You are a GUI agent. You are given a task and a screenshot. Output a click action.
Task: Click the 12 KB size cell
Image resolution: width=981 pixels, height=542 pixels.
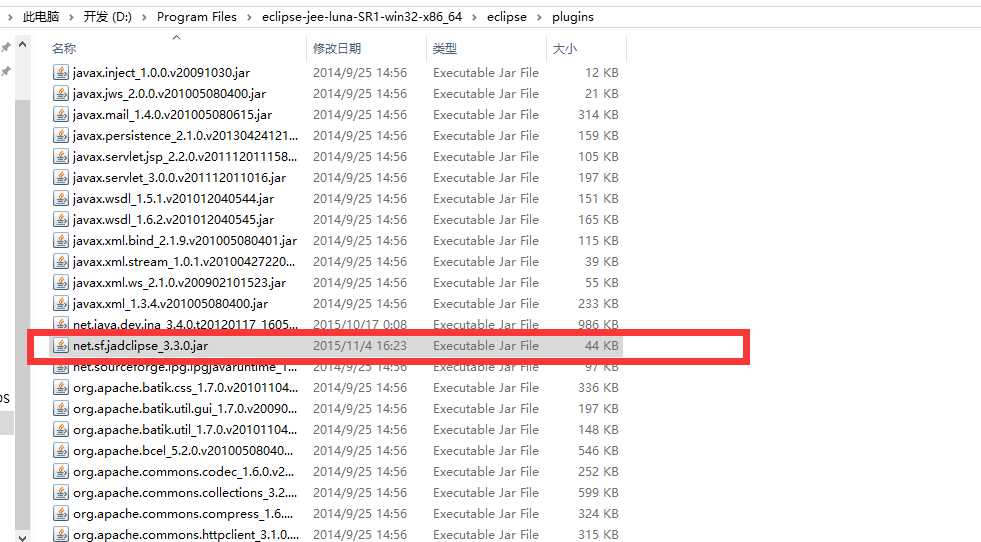pyautogui.click(x=602, y=73)
